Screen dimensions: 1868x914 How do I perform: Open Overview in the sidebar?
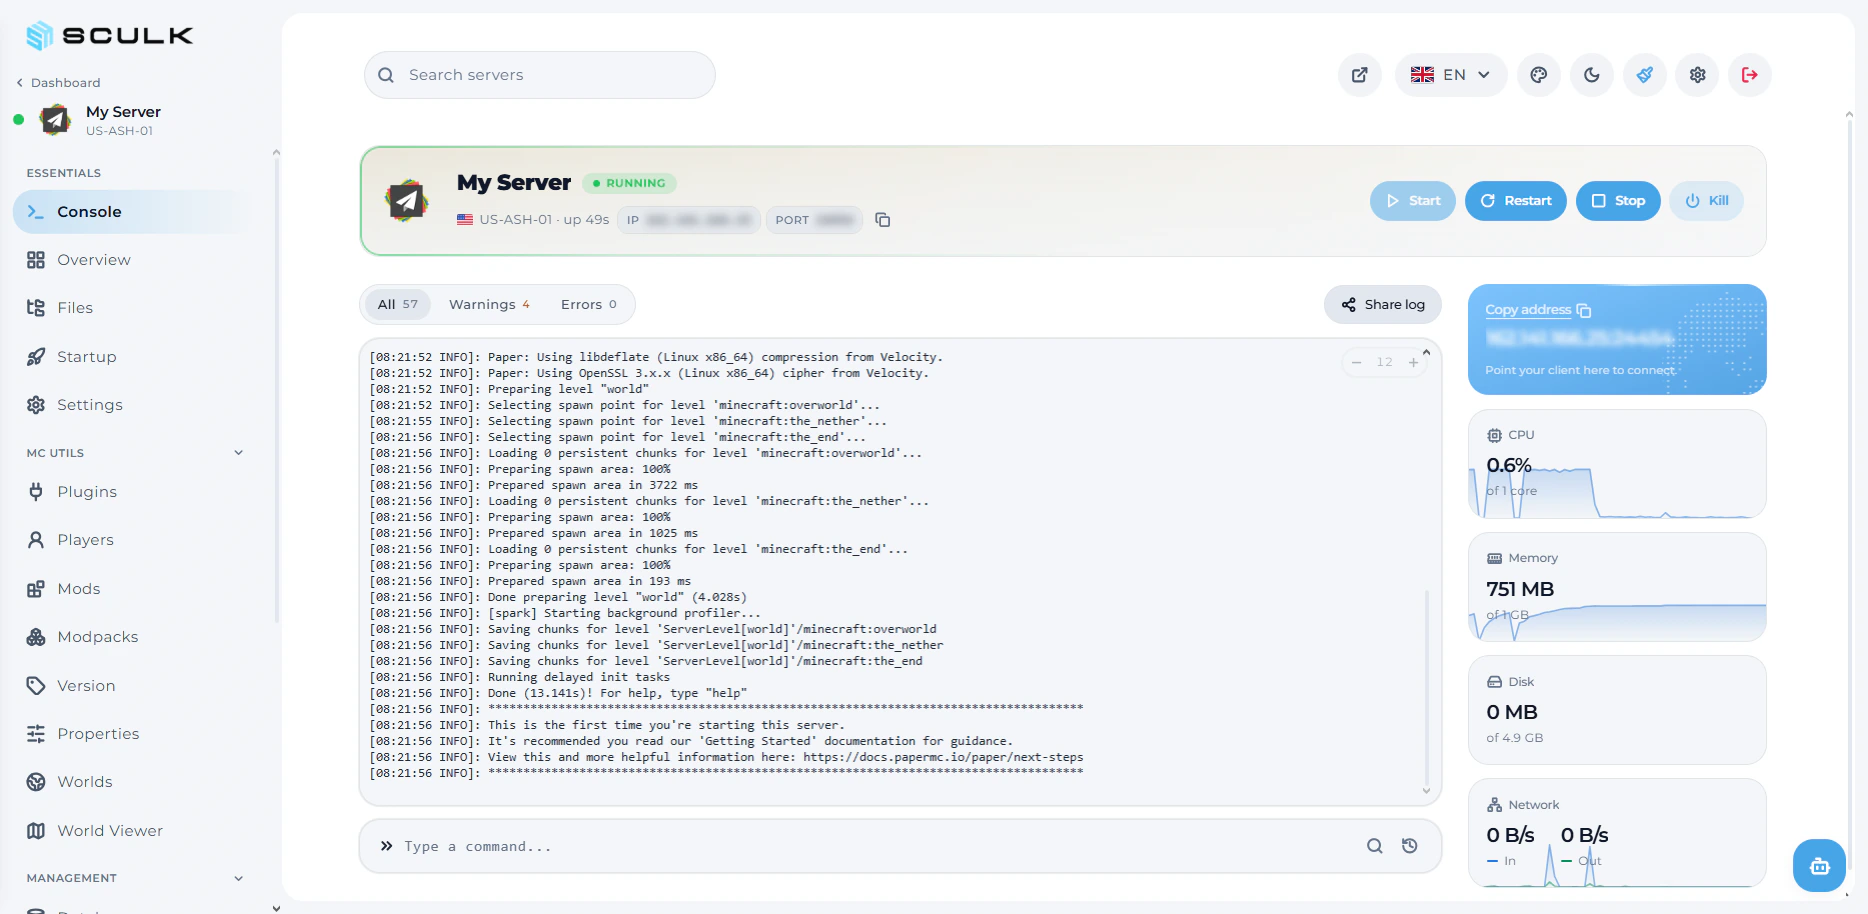132,260
